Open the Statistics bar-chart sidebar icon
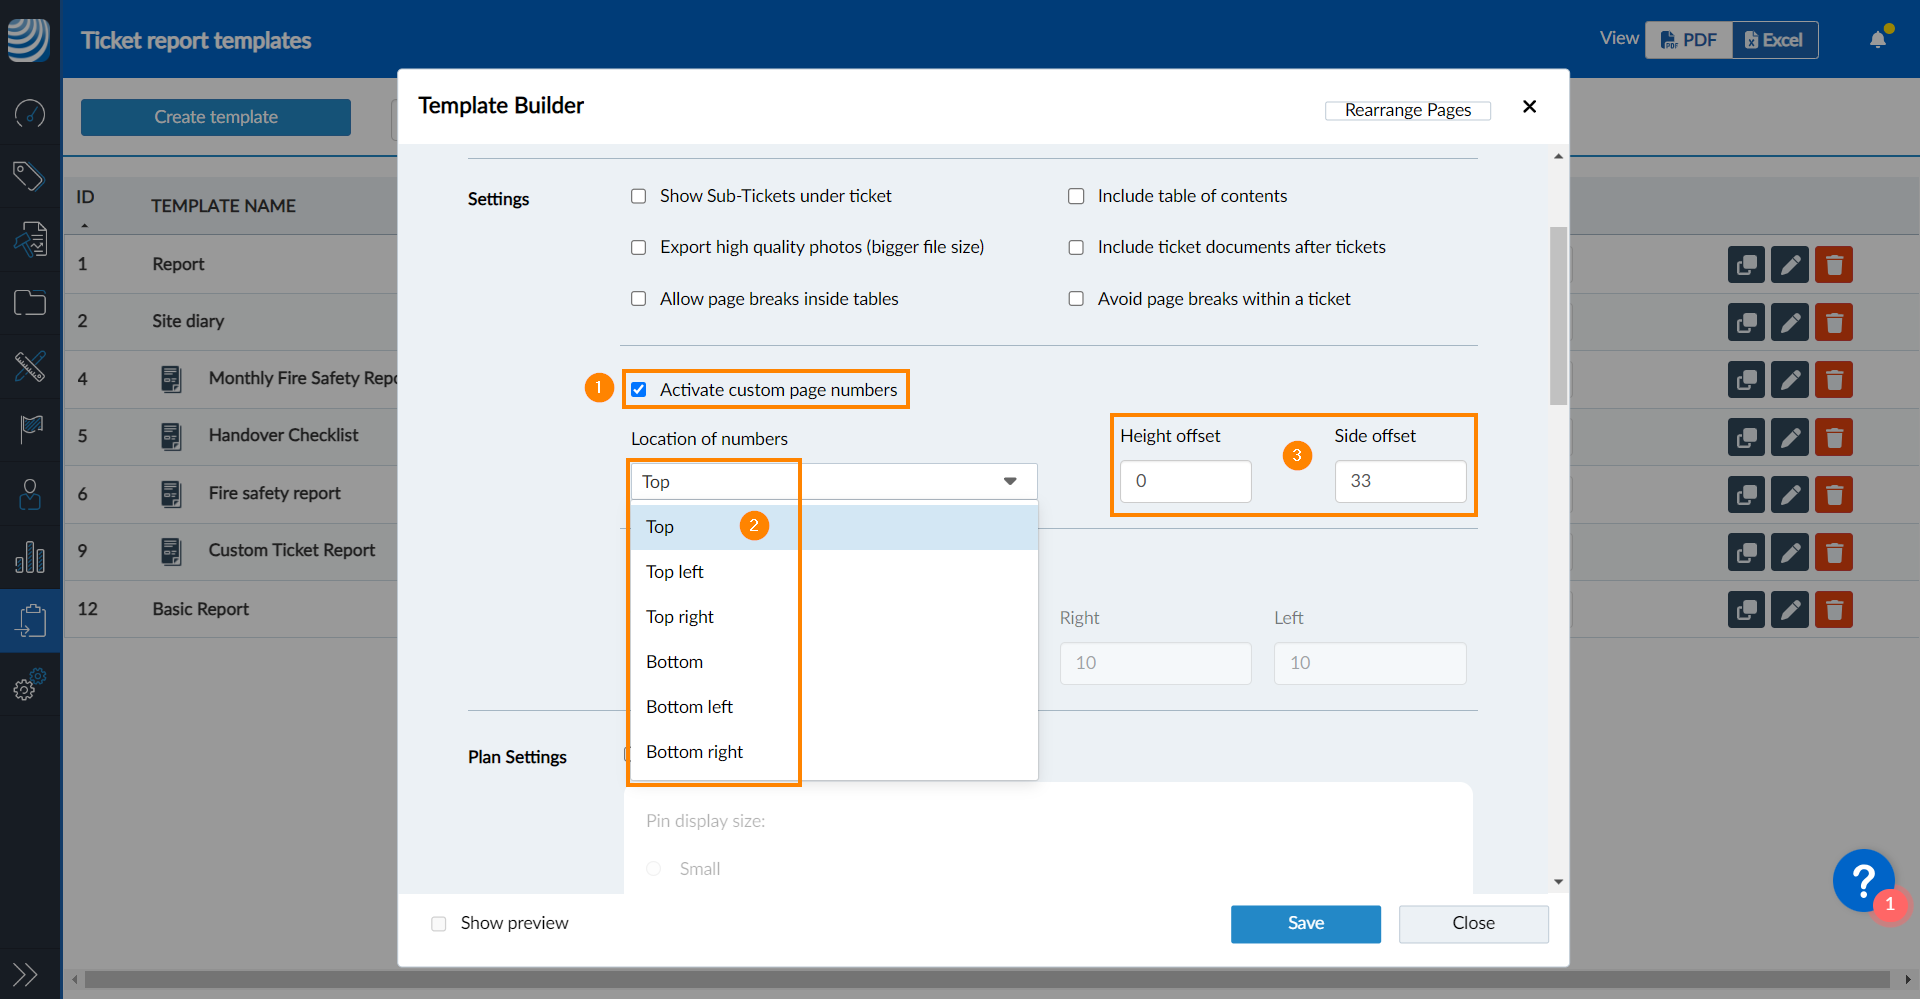 (30, 558)
